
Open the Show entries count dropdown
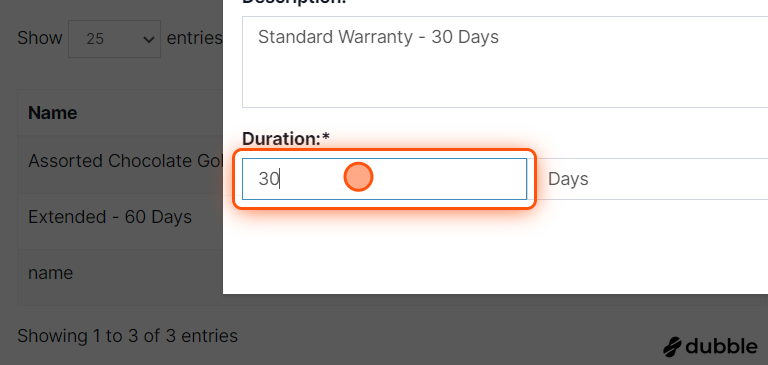coord(114,39)
